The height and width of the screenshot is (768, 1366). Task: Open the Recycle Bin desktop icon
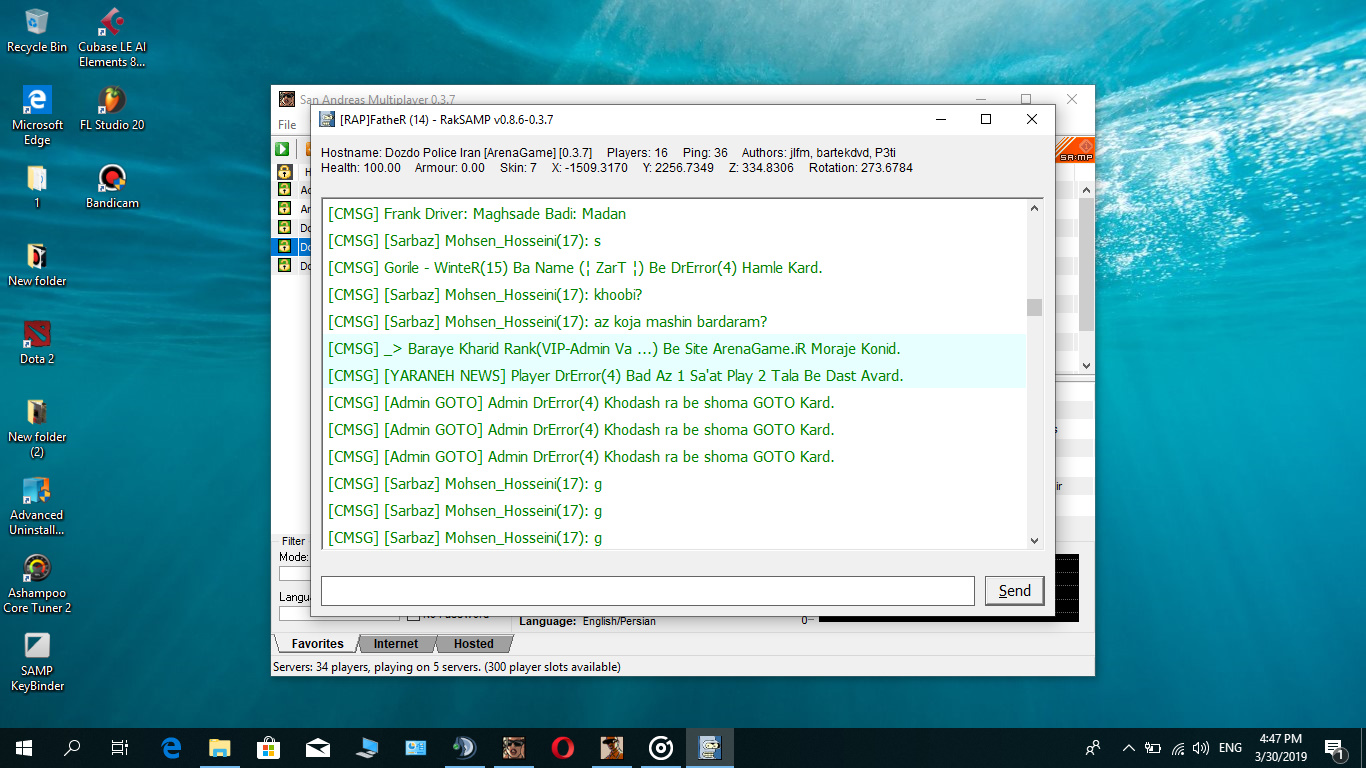[37, 31]
